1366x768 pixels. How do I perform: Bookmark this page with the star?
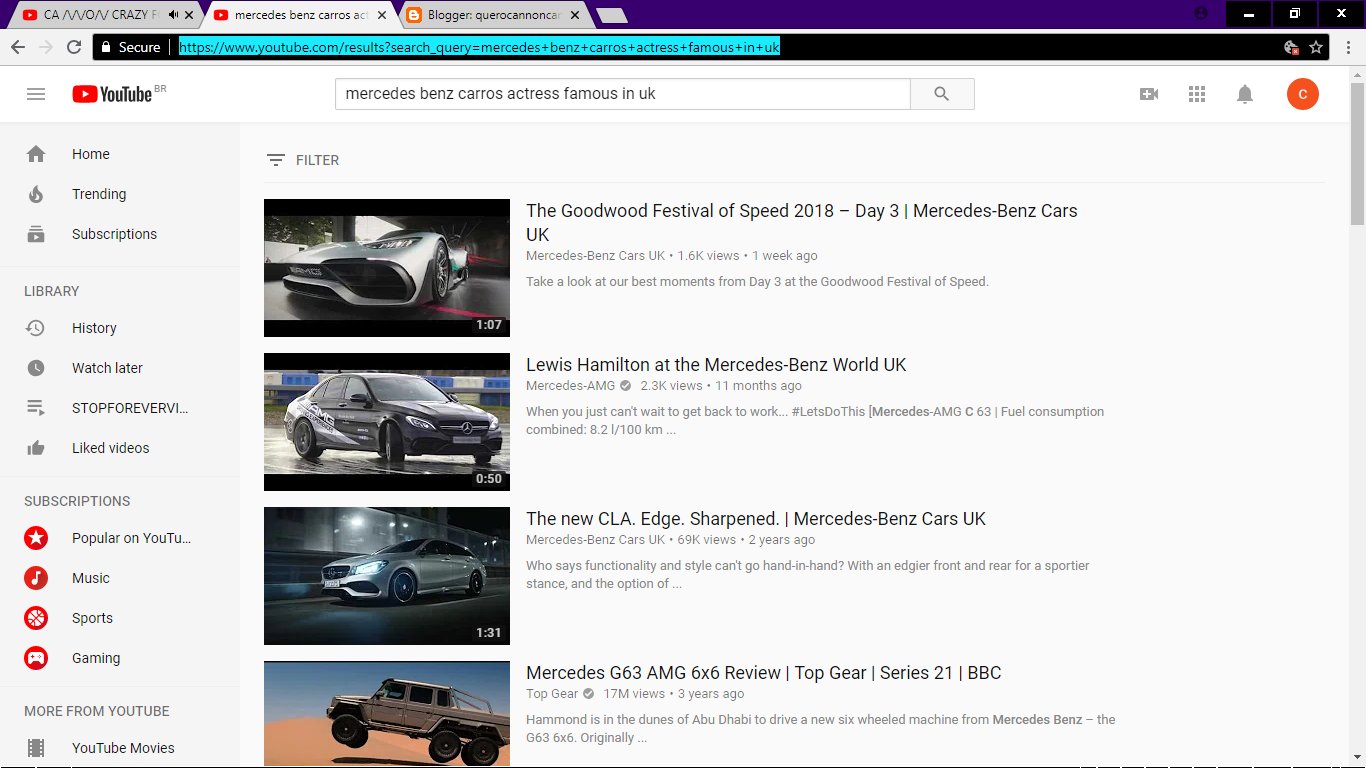1316,47
